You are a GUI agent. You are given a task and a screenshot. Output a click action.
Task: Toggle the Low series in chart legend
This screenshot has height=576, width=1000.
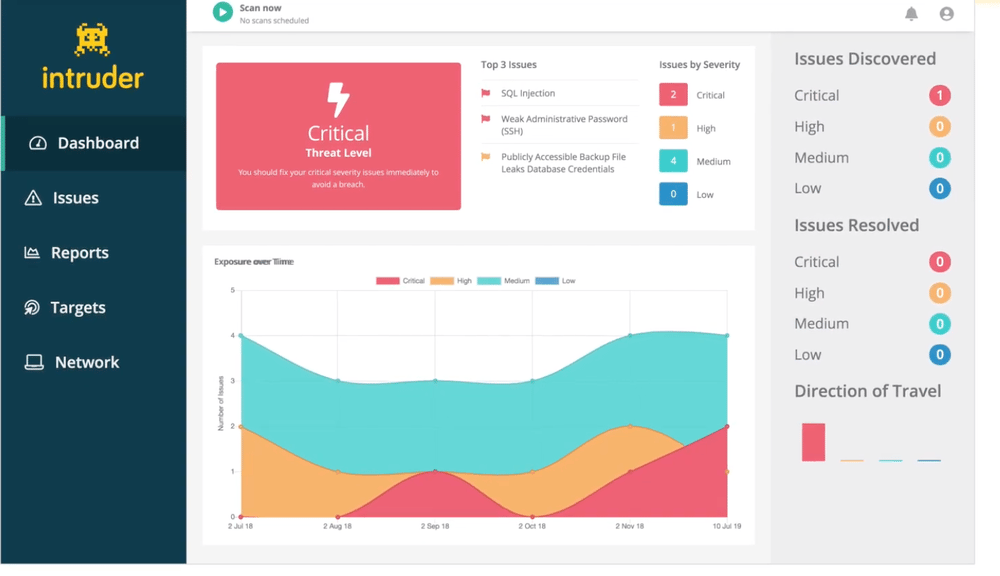click(x=555, y=281)
